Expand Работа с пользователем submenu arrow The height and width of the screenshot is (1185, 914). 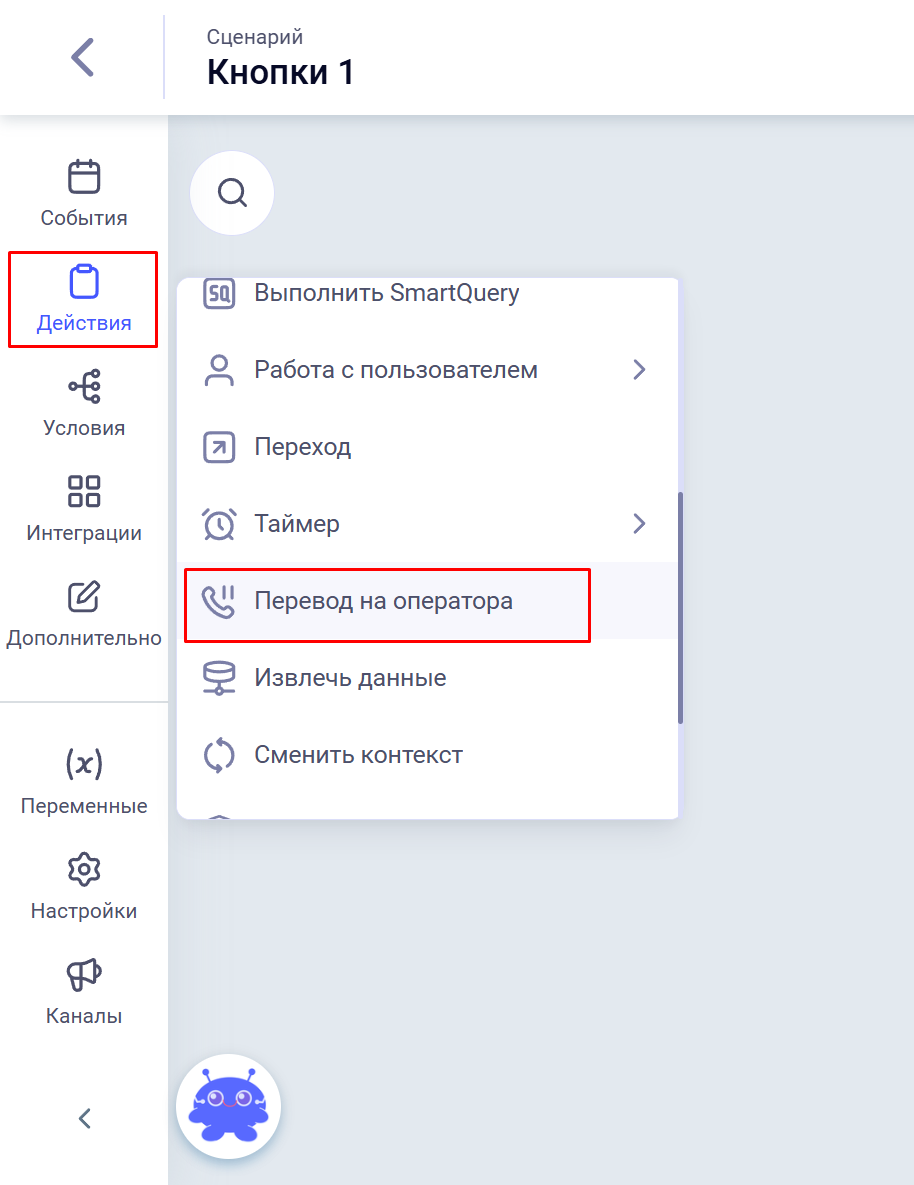[x=640, y=370]
